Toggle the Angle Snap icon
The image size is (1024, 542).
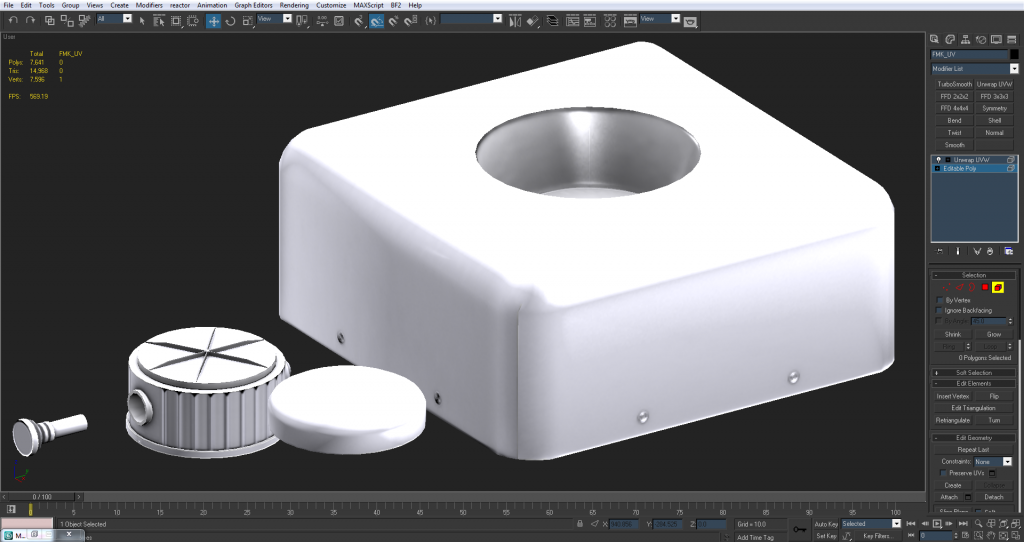[x=376, y=20]
